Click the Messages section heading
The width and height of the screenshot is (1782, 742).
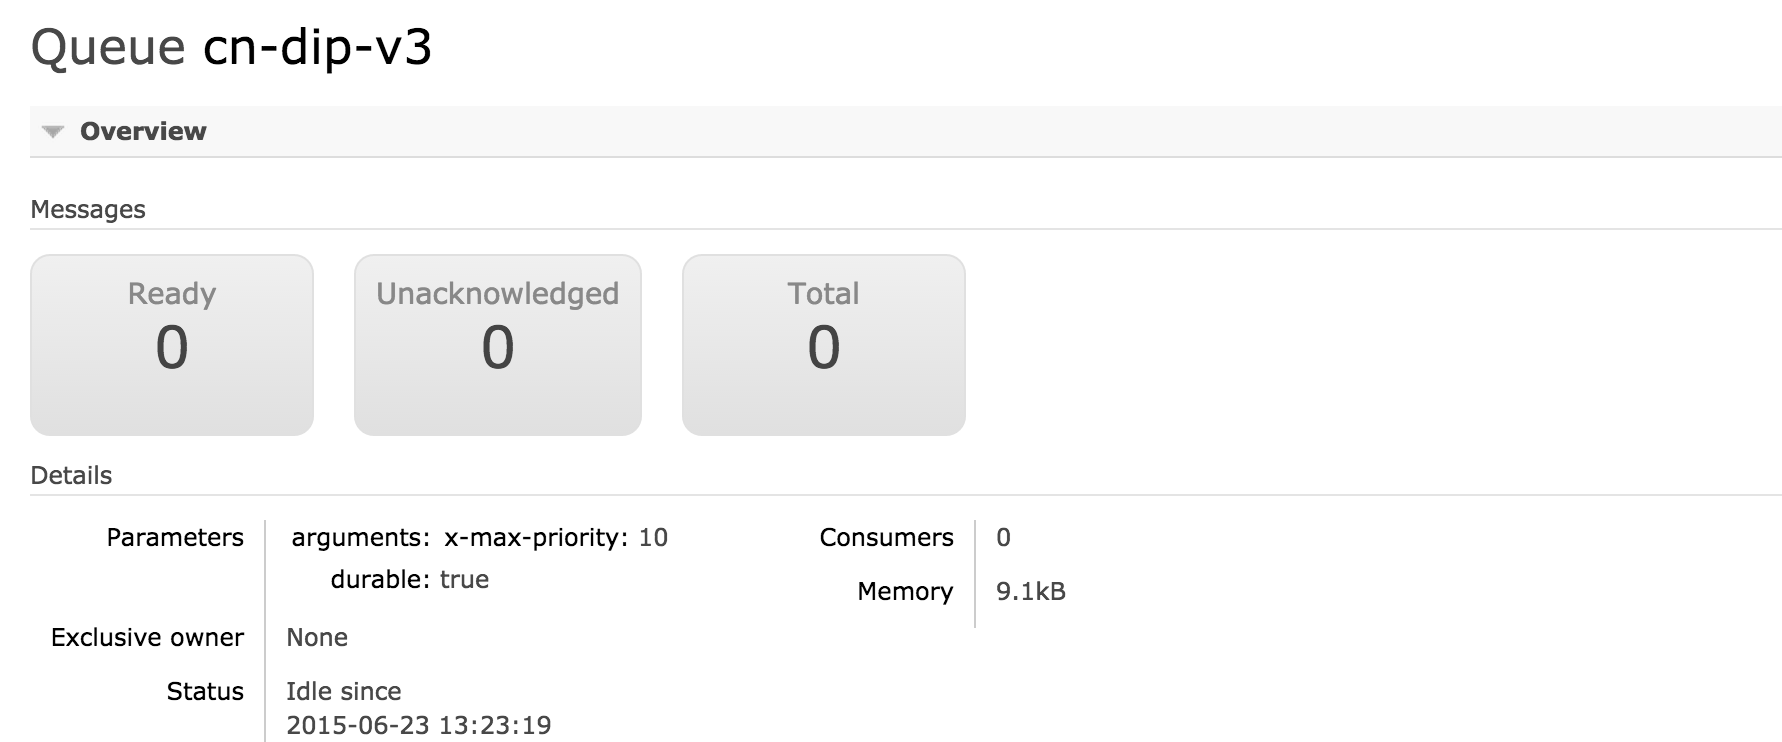coord(89,209)
